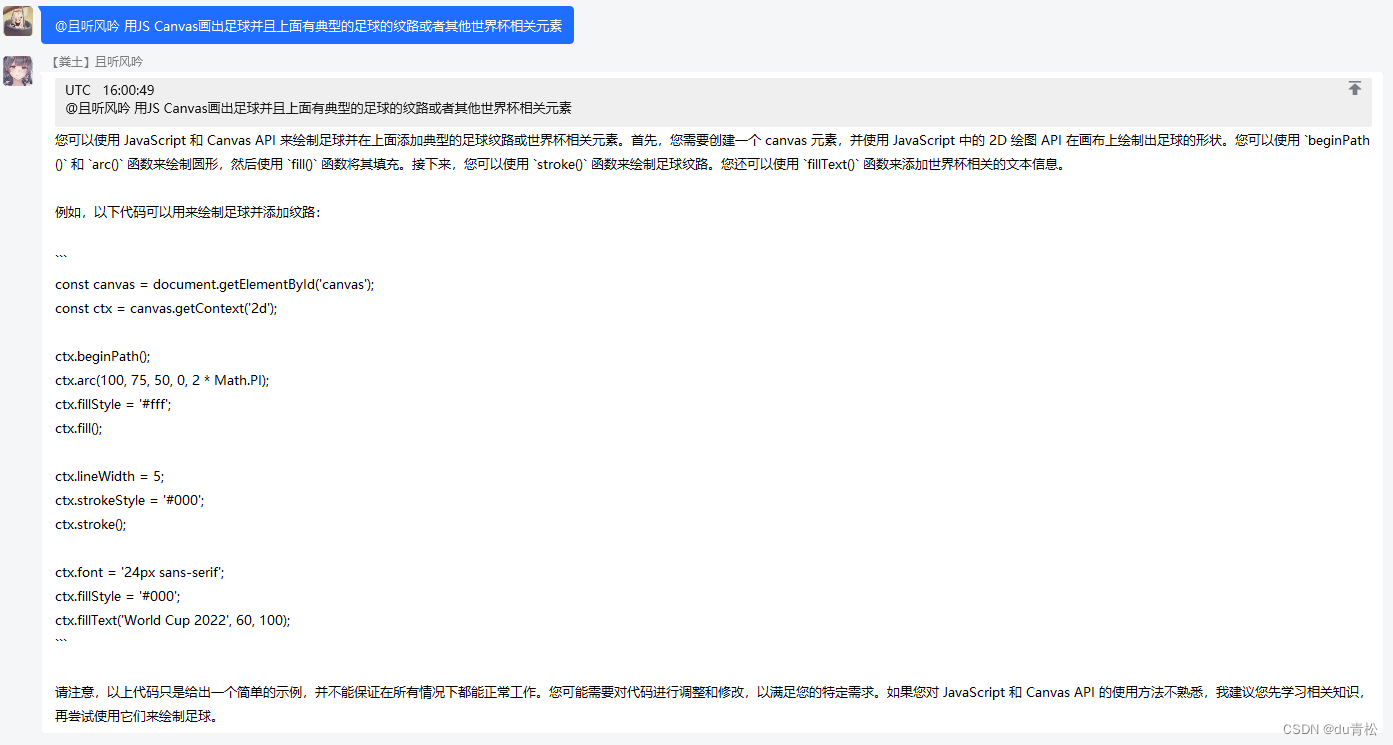Image resolution: width=1393 pixels, height=745 pixels.
Task: Click 且听风吟's bot avatar
Action: 18,72
